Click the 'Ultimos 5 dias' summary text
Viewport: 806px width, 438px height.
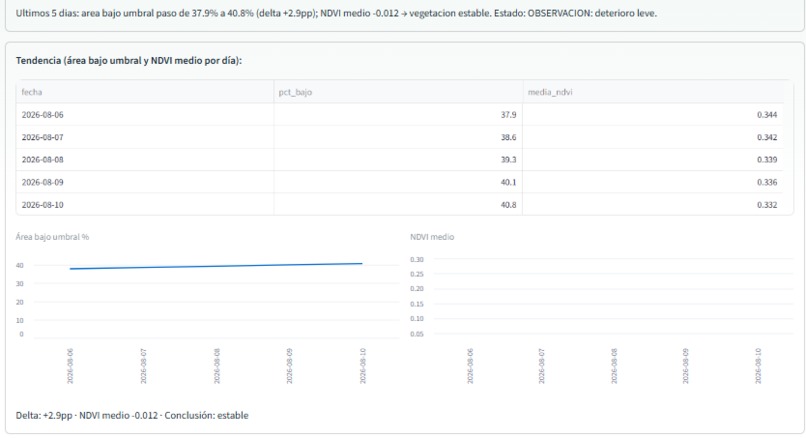click(x=336, y=13)
